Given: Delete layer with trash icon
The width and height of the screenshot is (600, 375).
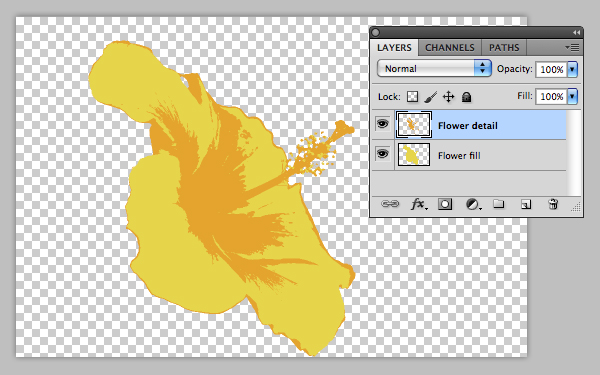Looking at the screenshot, I should [553, 204].
